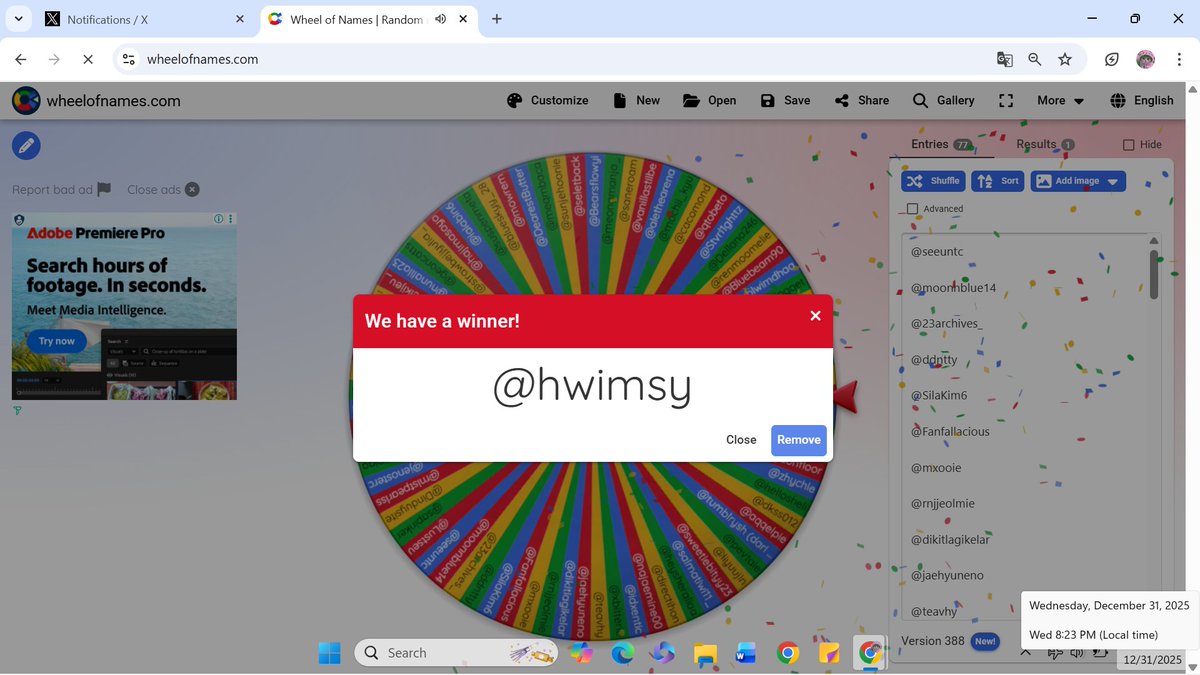Open File Explorer from taskbar

point(705,653)
